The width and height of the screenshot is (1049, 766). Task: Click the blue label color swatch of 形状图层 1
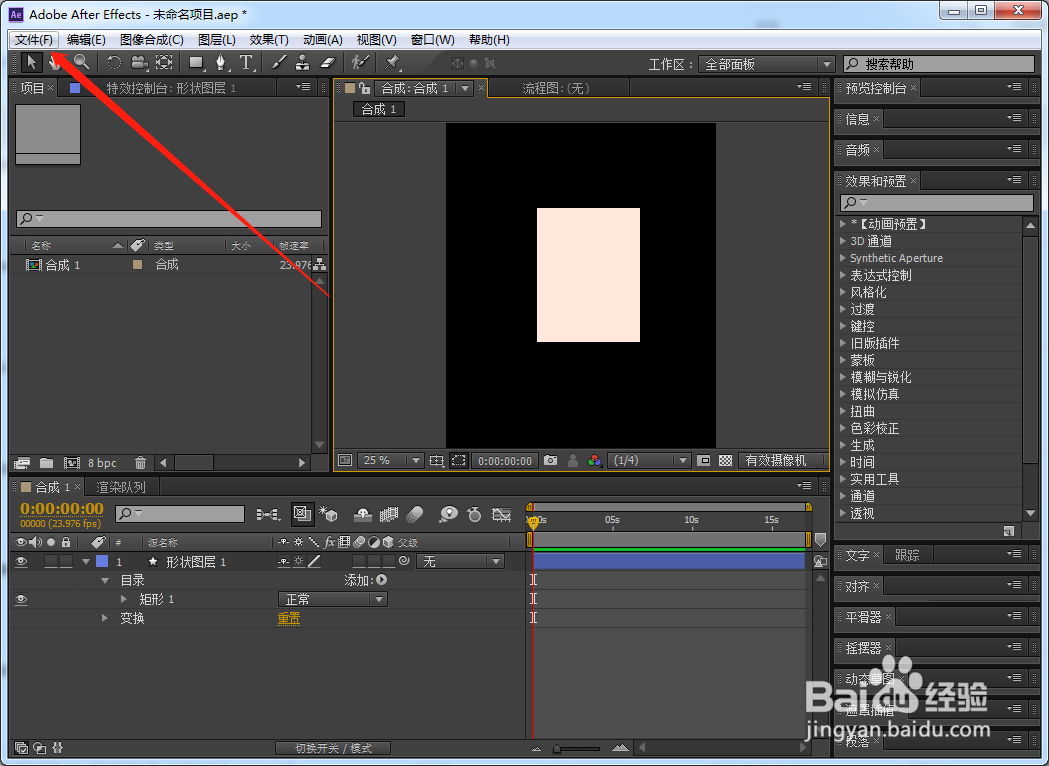[x=102, y=562]
